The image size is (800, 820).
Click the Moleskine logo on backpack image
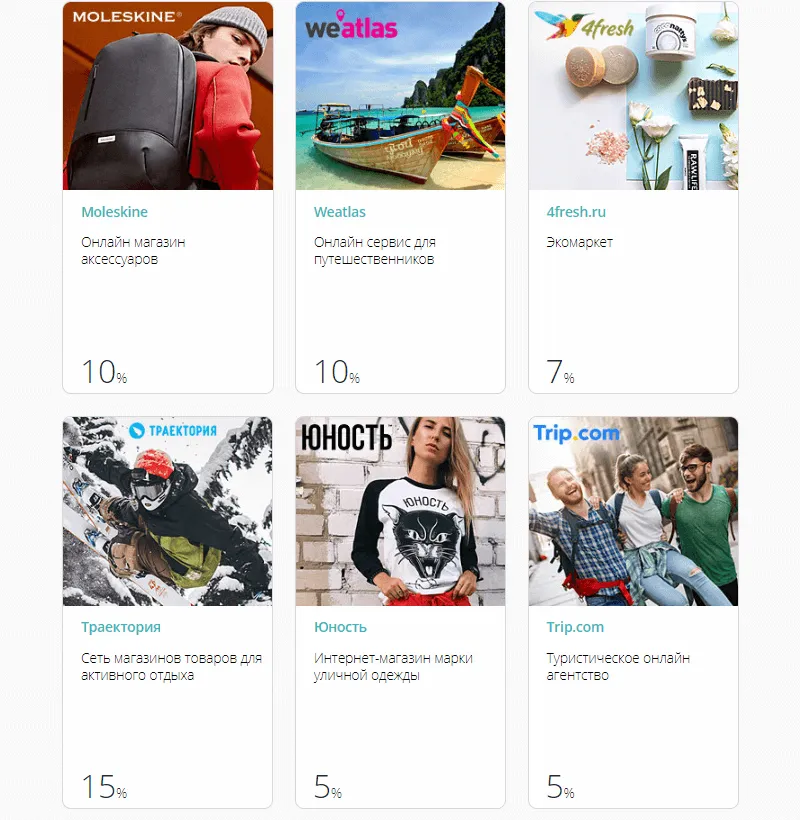tap(127, 16)
